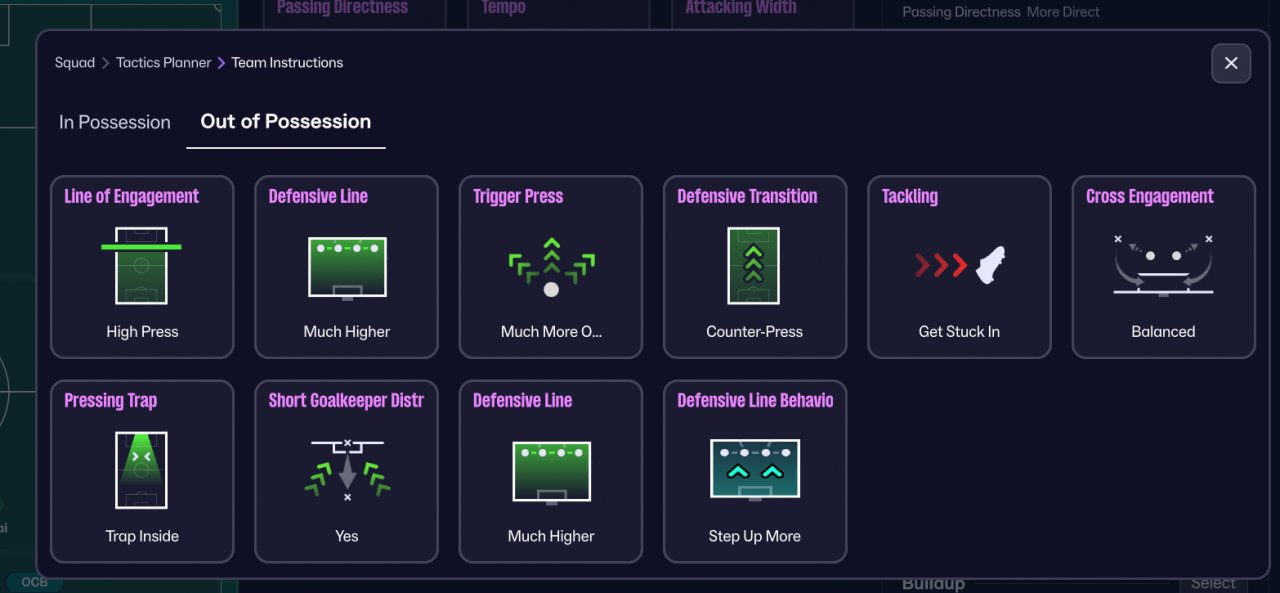1280x593 pixels.
Task: Click the Trap Inside setting label
Action: click(142, 536)
